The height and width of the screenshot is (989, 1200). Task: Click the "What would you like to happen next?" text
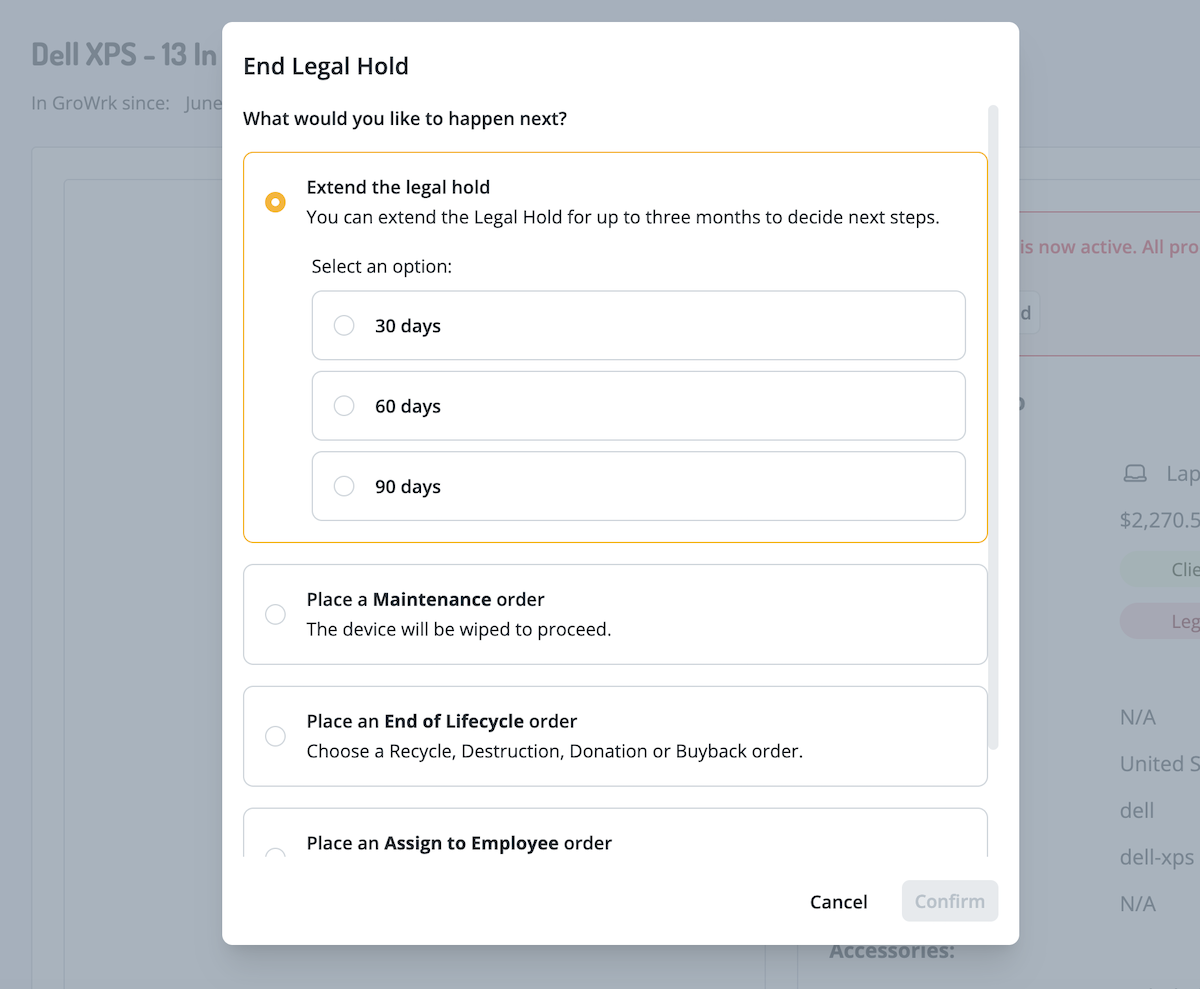(405, 119)
